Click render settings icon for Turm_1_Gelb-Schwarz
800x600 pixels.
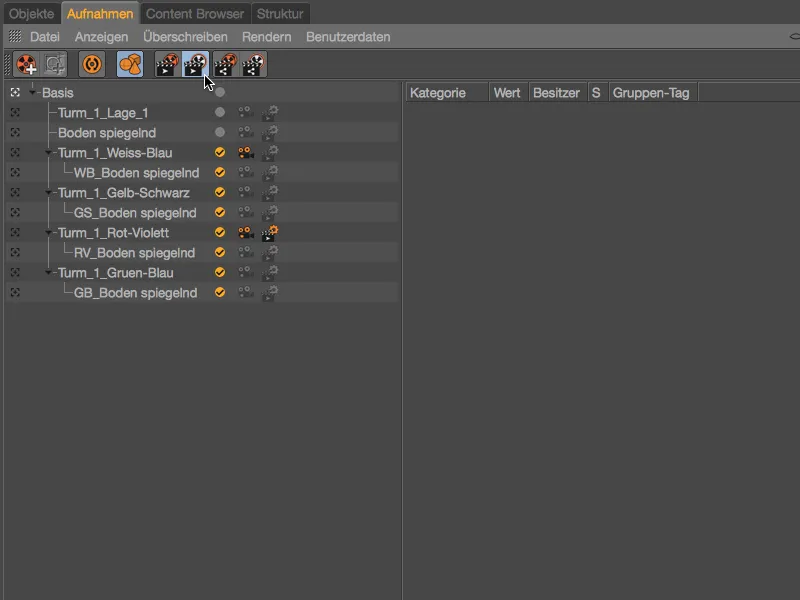click(269, 193)
